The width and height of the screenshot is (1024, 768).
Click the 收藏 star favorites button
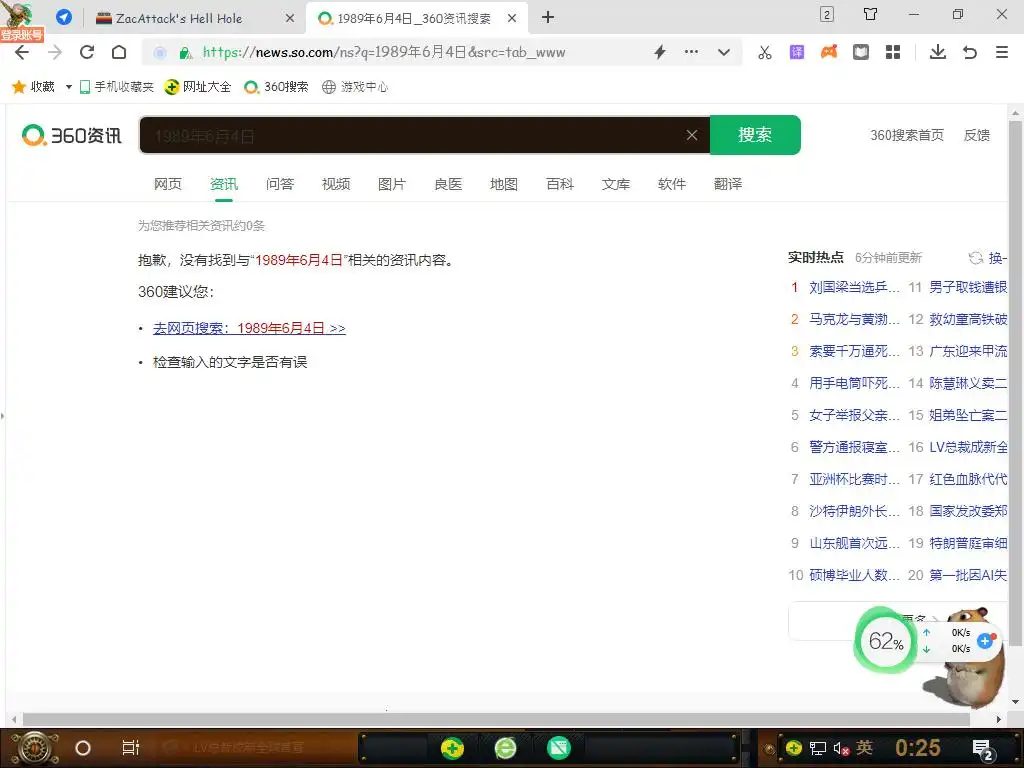click(33, 86)
